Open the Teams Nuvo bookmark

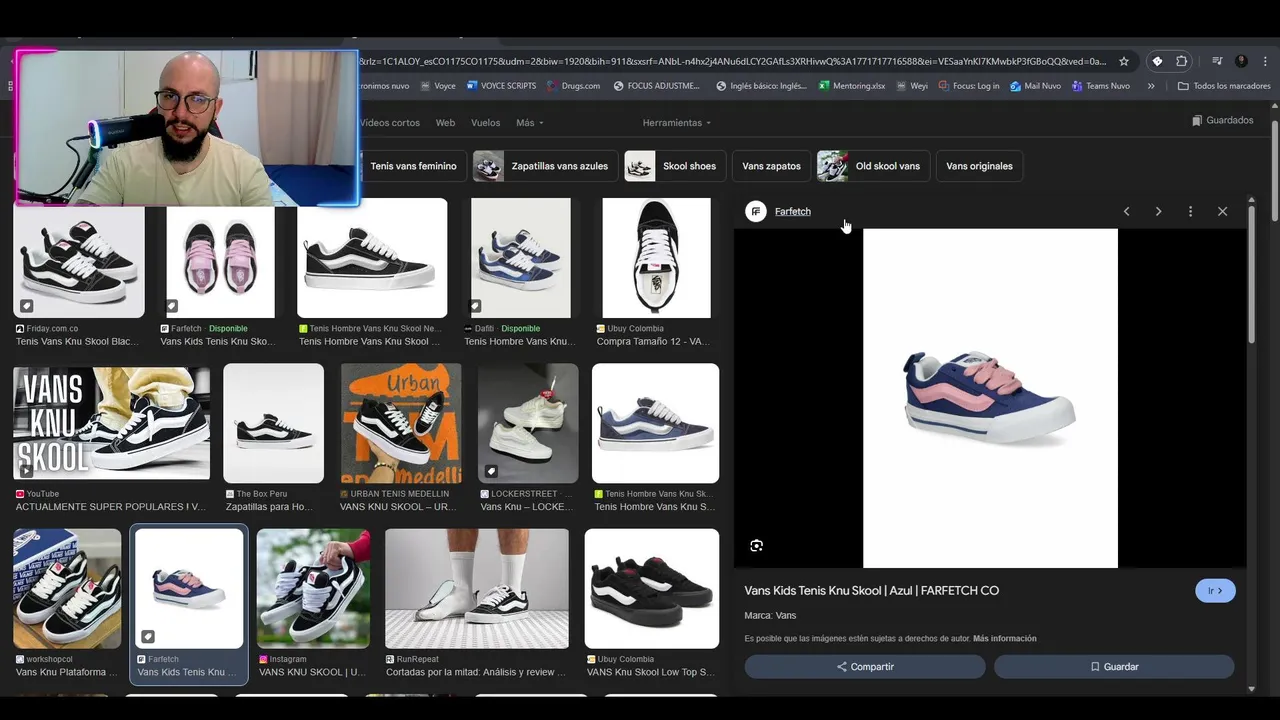(1100, 86)
